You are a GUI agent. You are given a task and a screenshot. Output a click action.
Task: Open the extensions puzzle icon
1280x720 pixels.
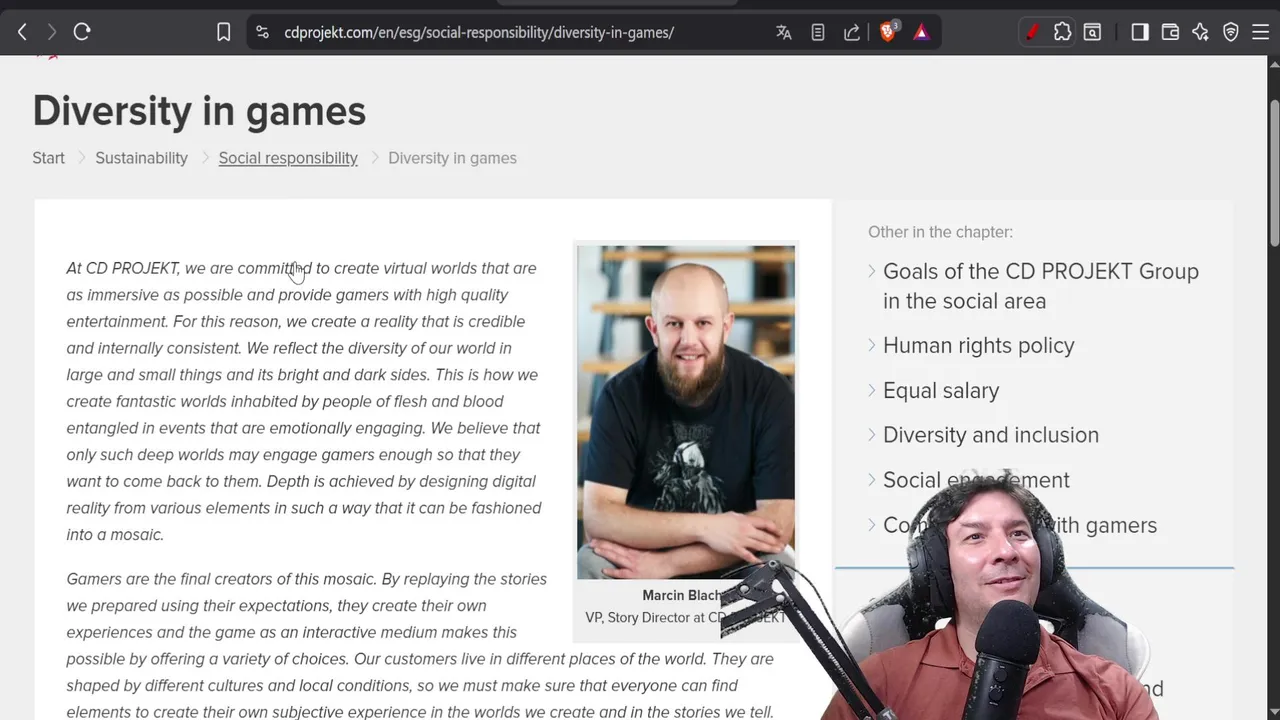1062,32
